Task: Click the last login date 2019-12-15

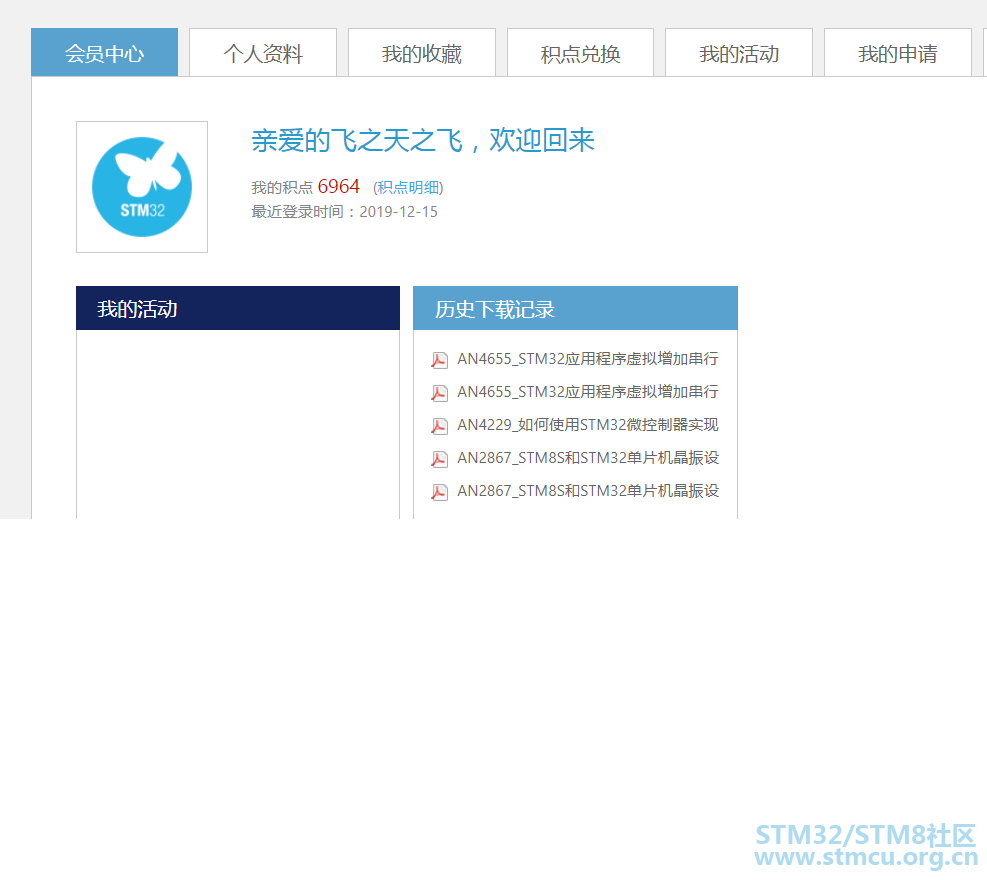Action: click(x=398, y=212)
